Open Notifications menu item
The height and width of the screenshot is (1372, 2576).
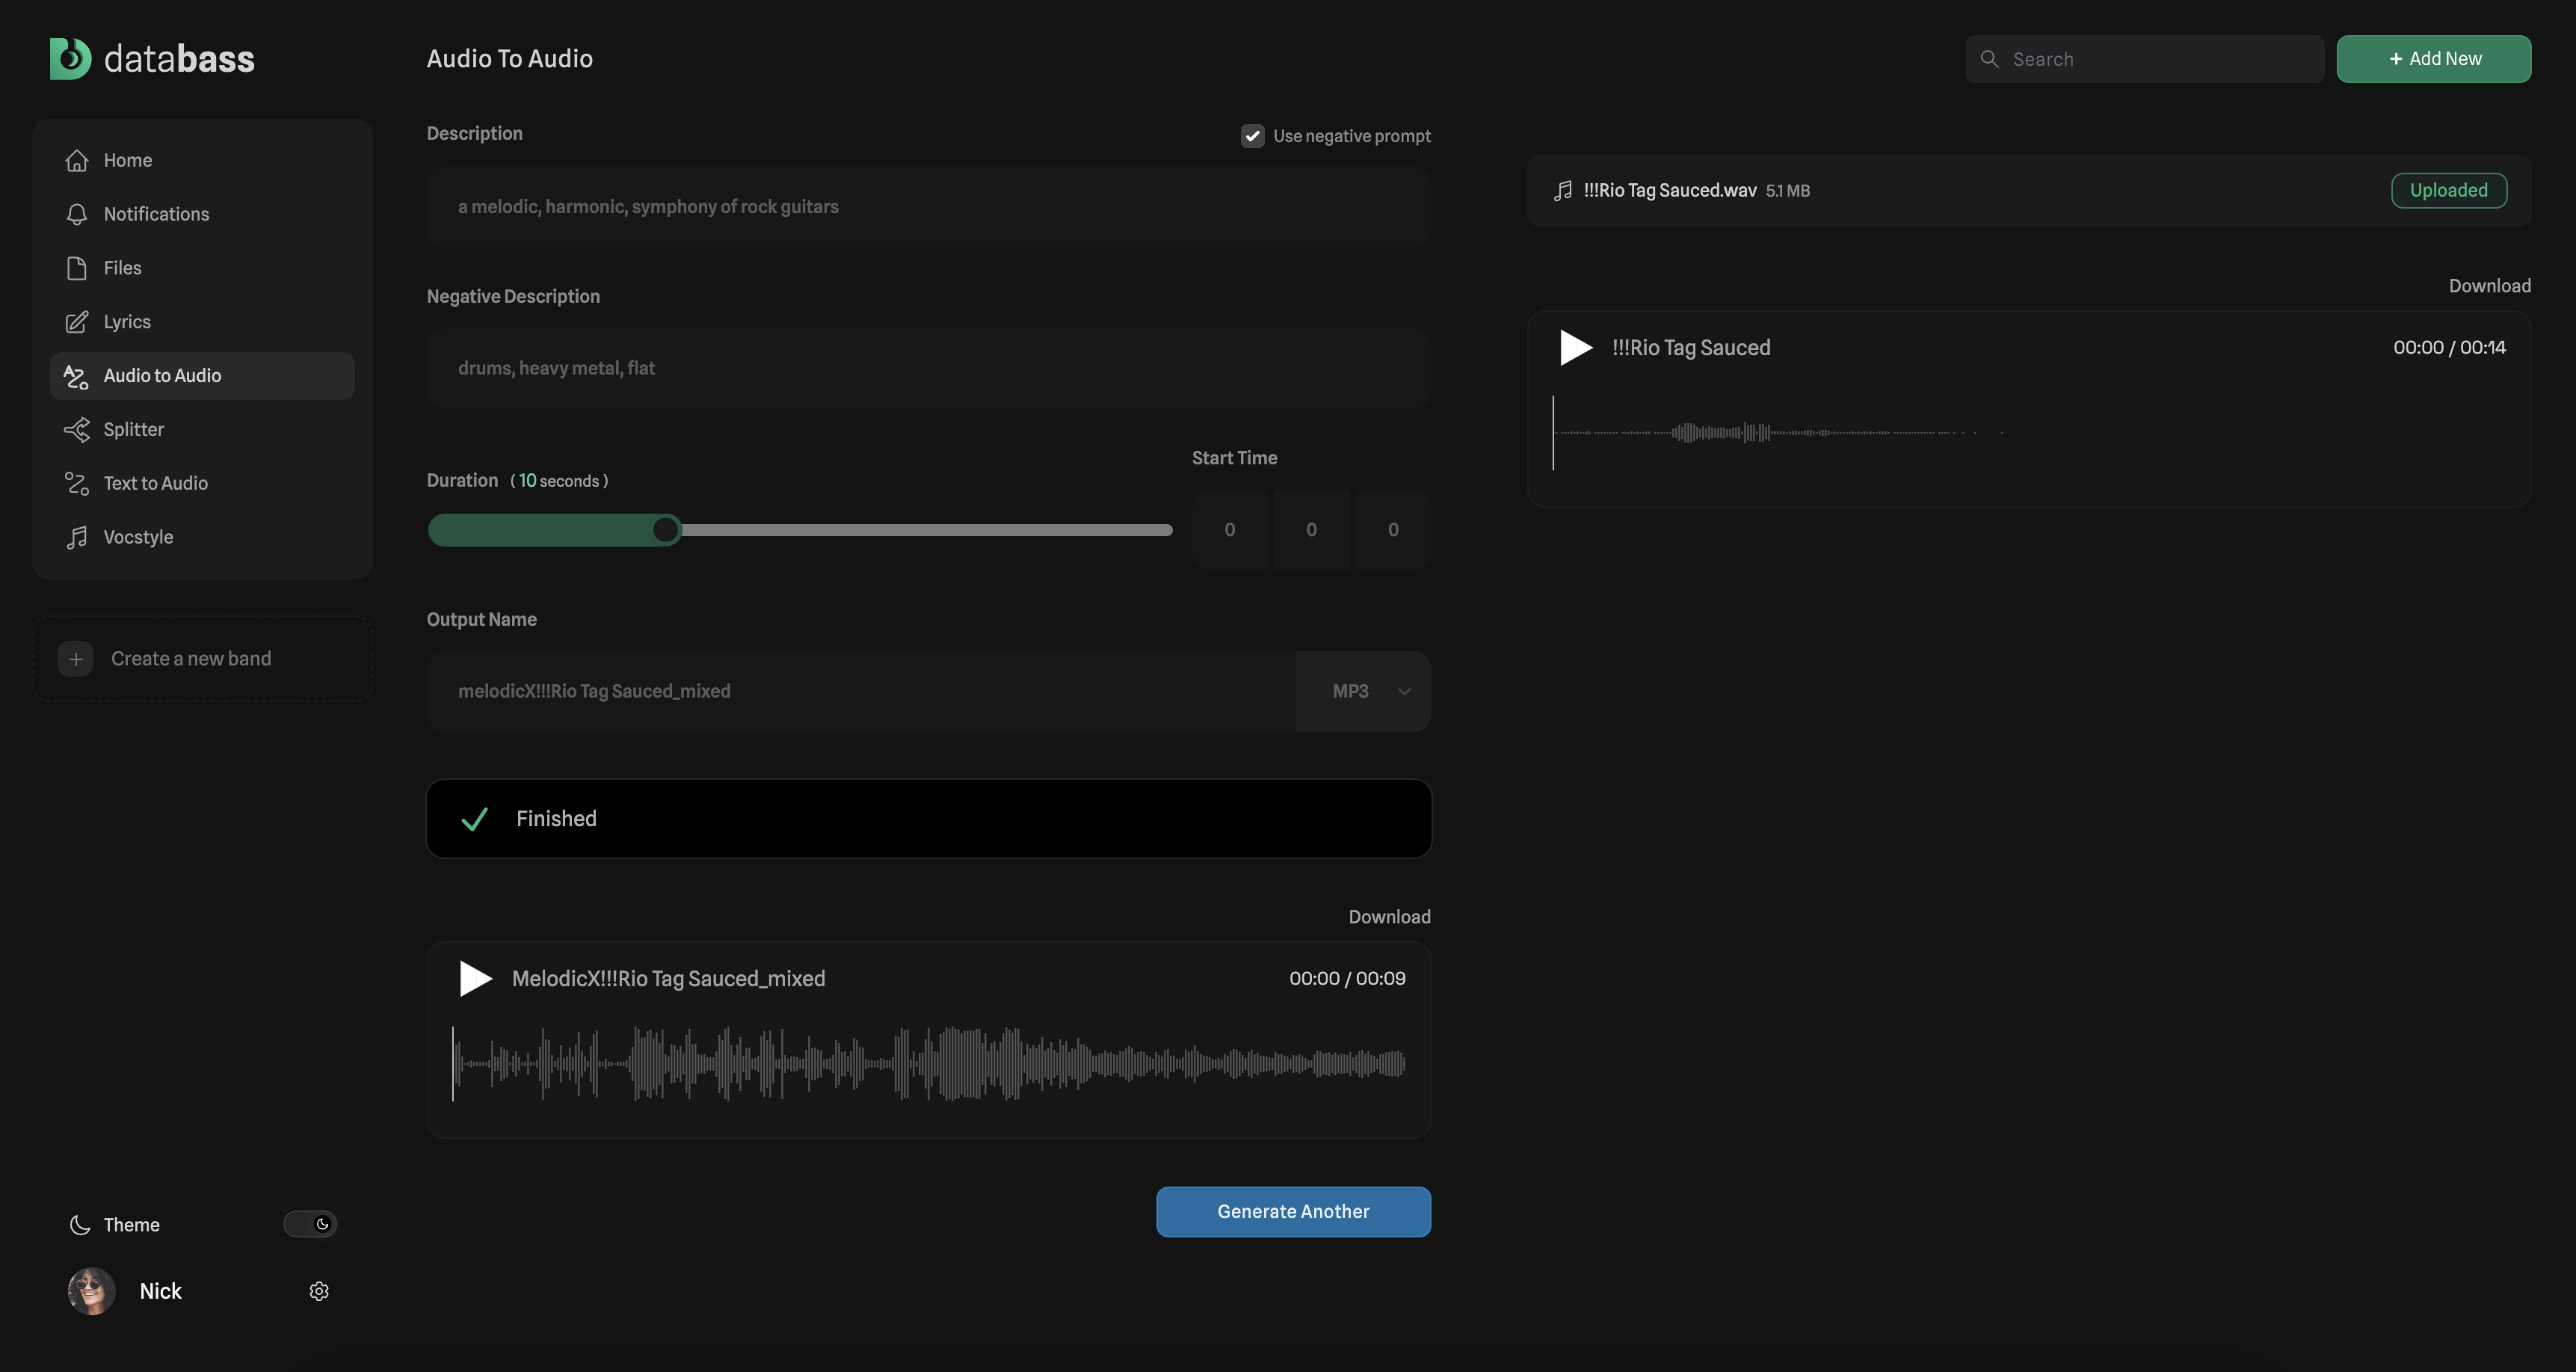202,214
